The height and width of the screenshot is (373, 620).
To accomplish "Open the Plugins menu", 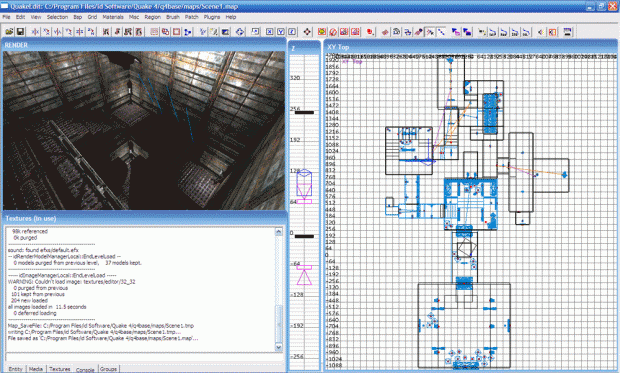I will click(x=212, y=17).
